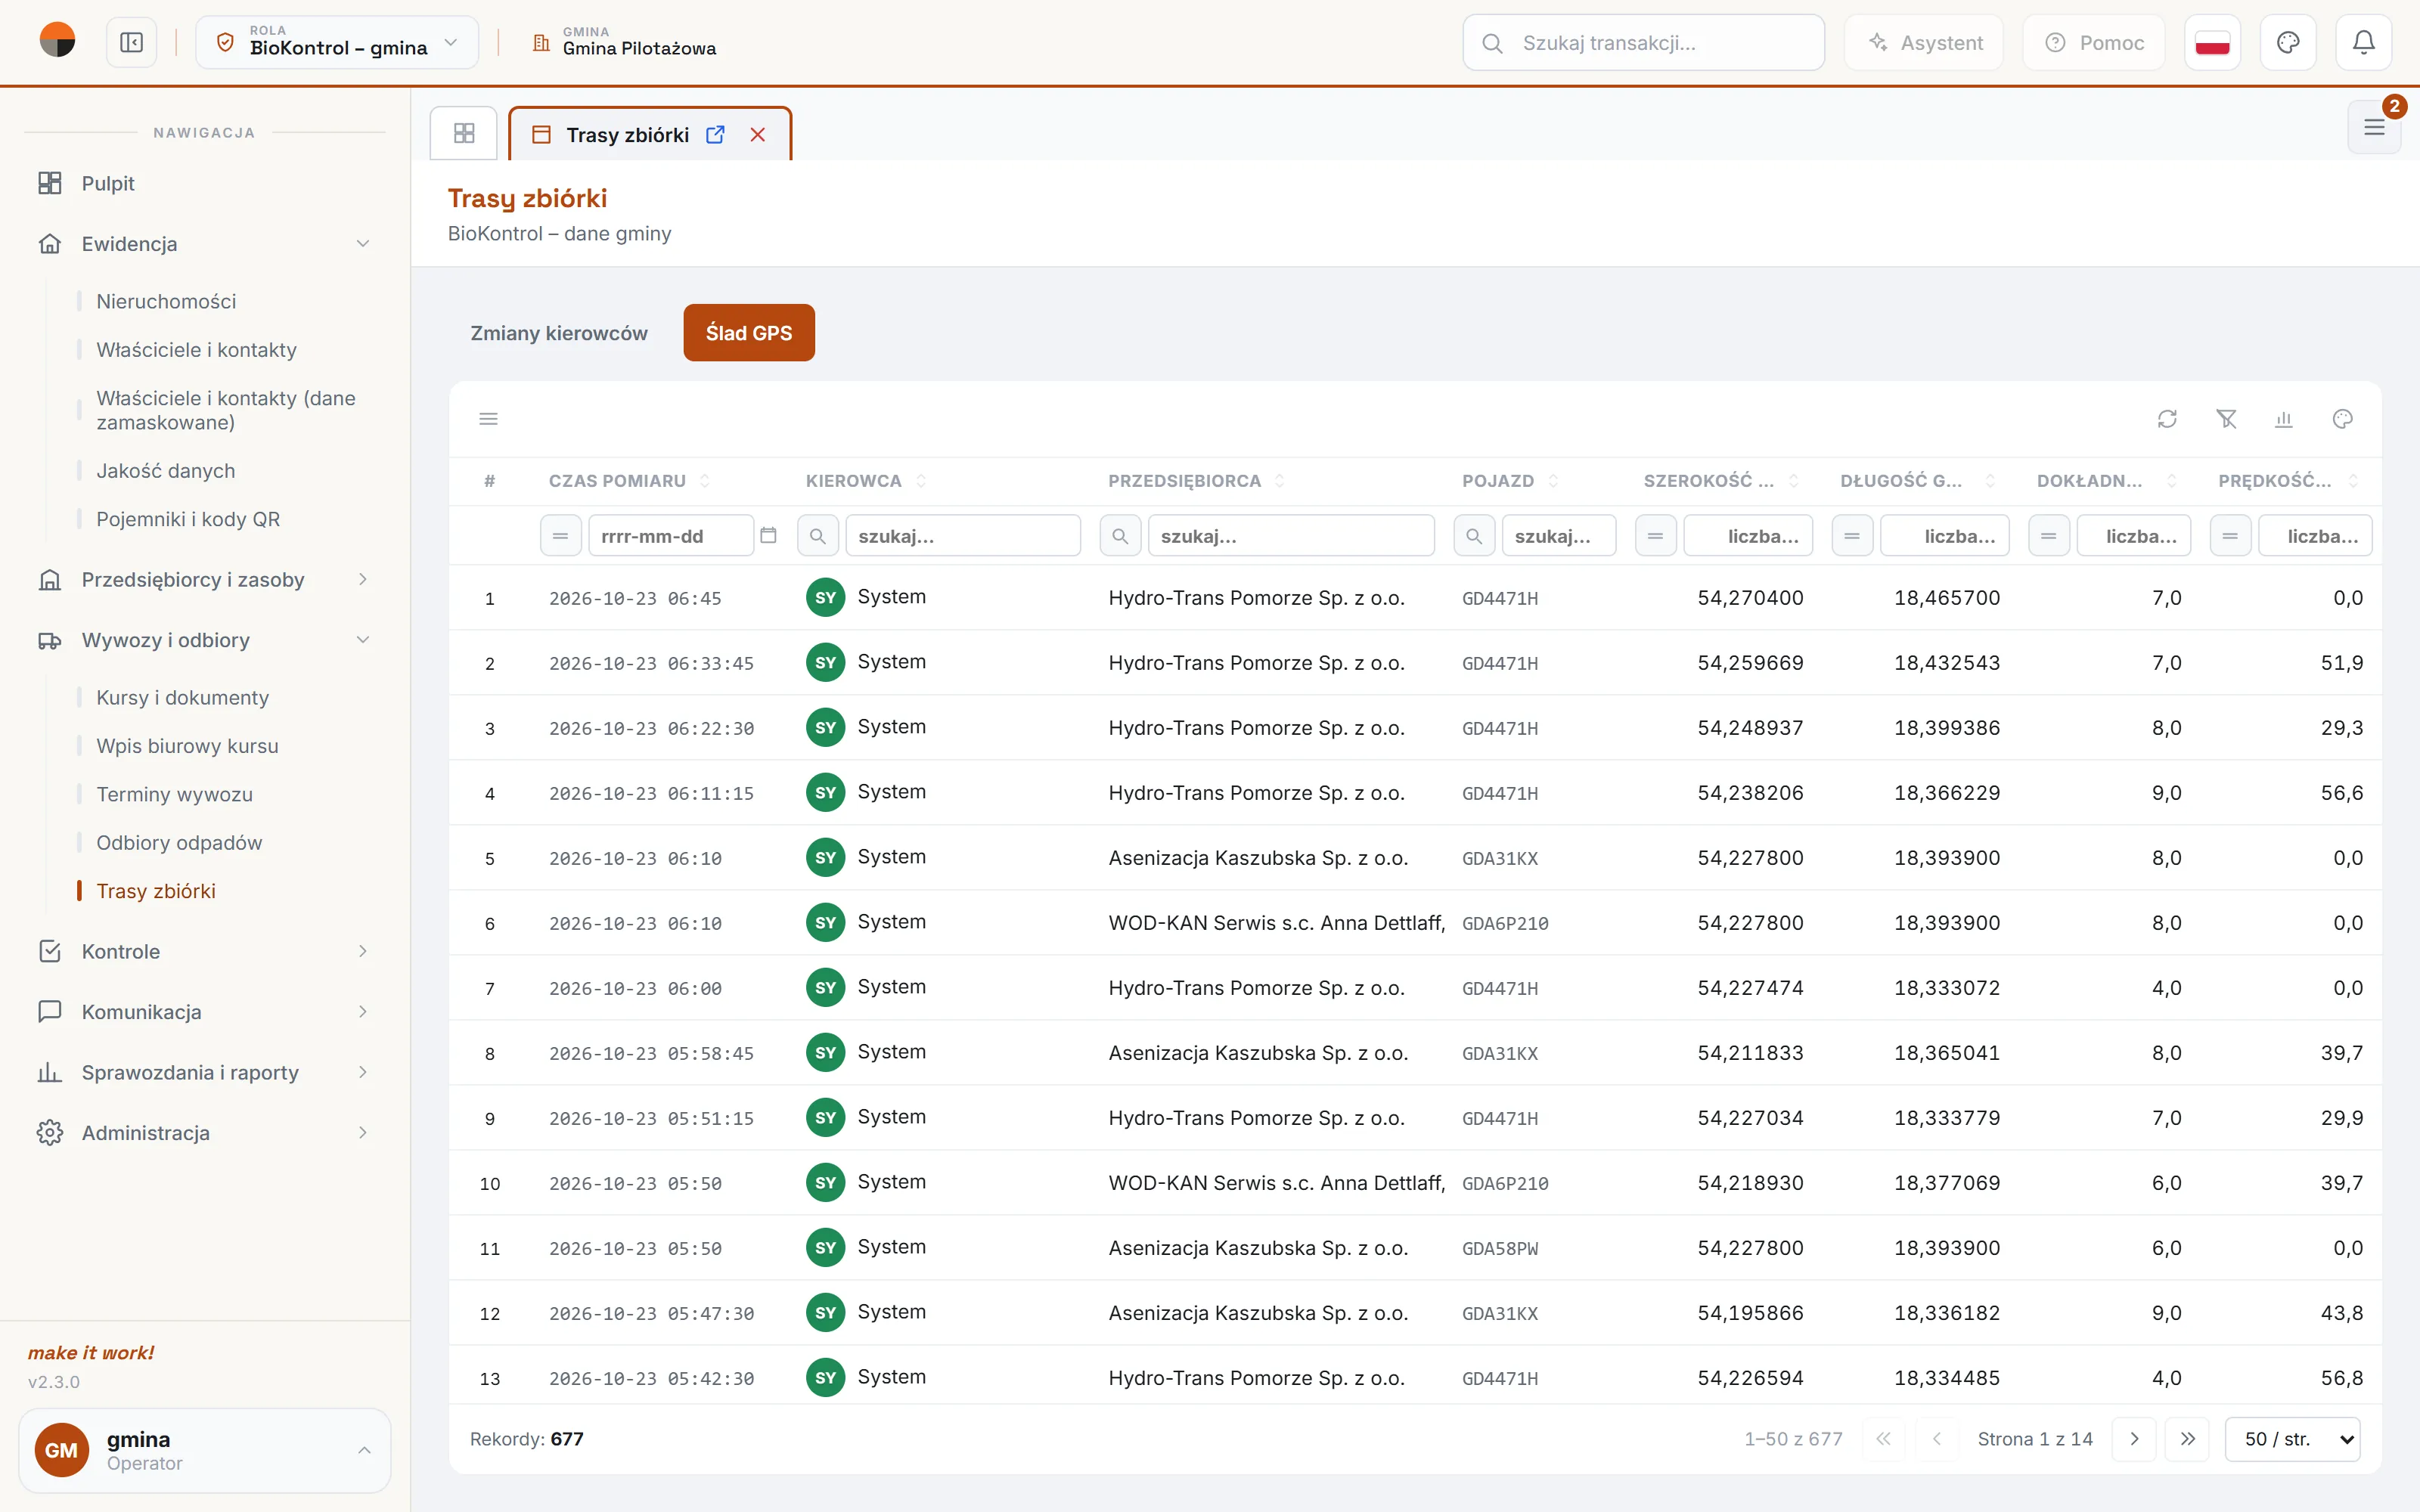Open the hamburger menu with badge 2
Image resolution: width=2420 pixels, height=1512 pixels.
coord(2374,127)
